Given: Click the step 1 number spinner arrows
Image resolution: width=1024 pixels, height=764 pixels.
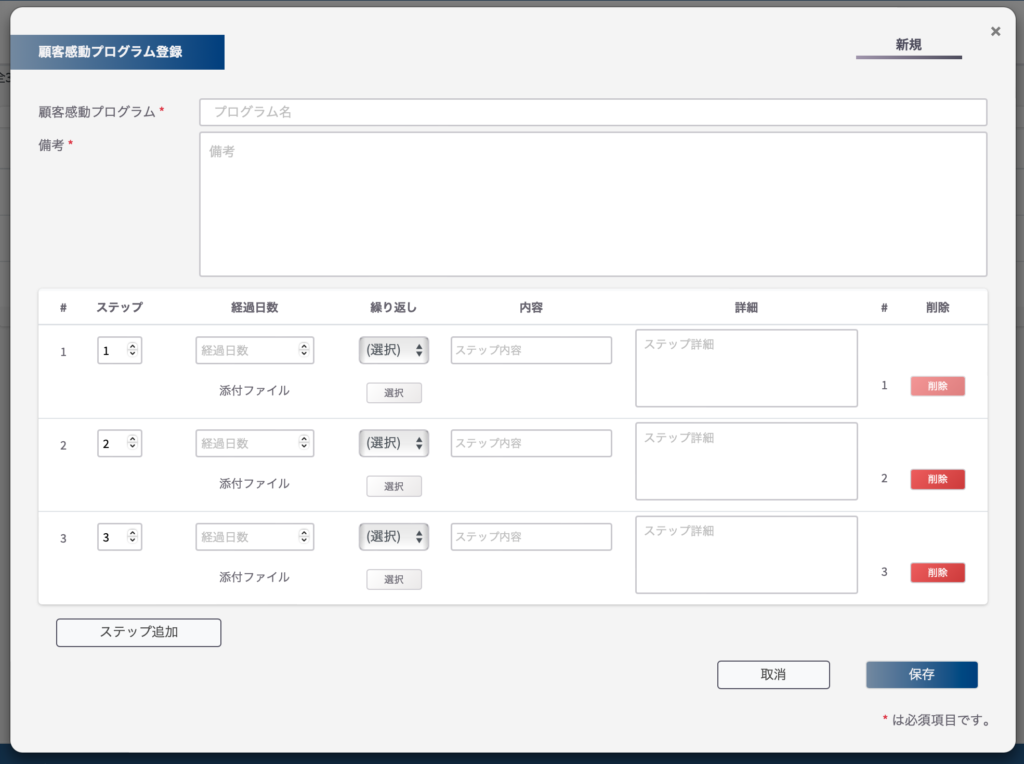Looking at the screenshot, I should click(x=133, y=350).
